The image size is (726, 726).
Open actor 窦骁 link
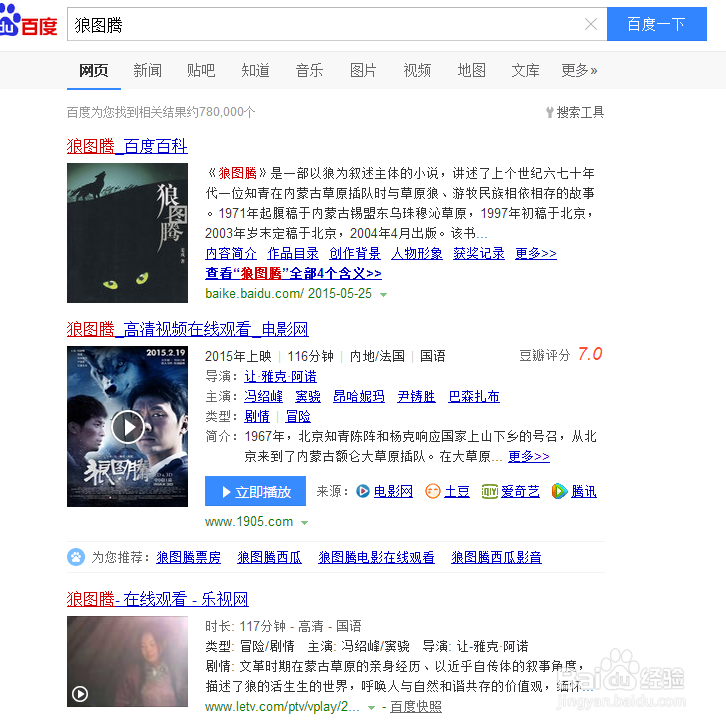(308, 396)
